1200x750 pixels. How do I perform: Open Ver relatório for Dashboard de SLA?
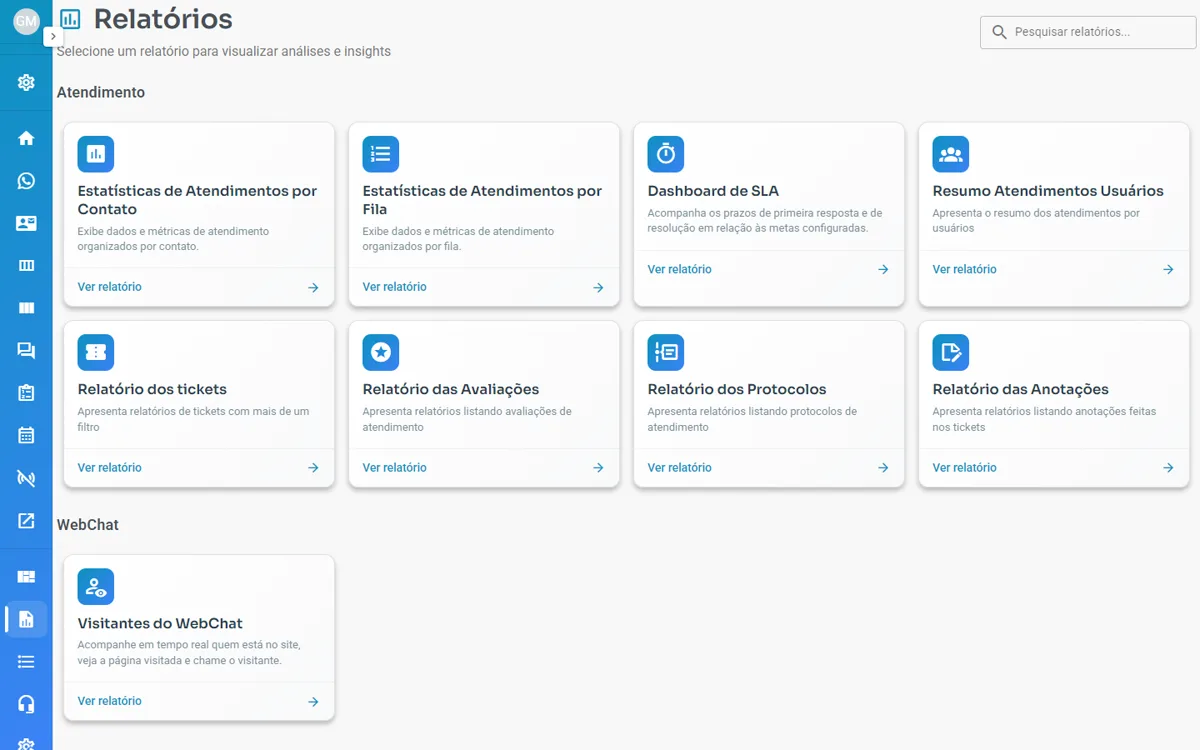pos(680,269)
